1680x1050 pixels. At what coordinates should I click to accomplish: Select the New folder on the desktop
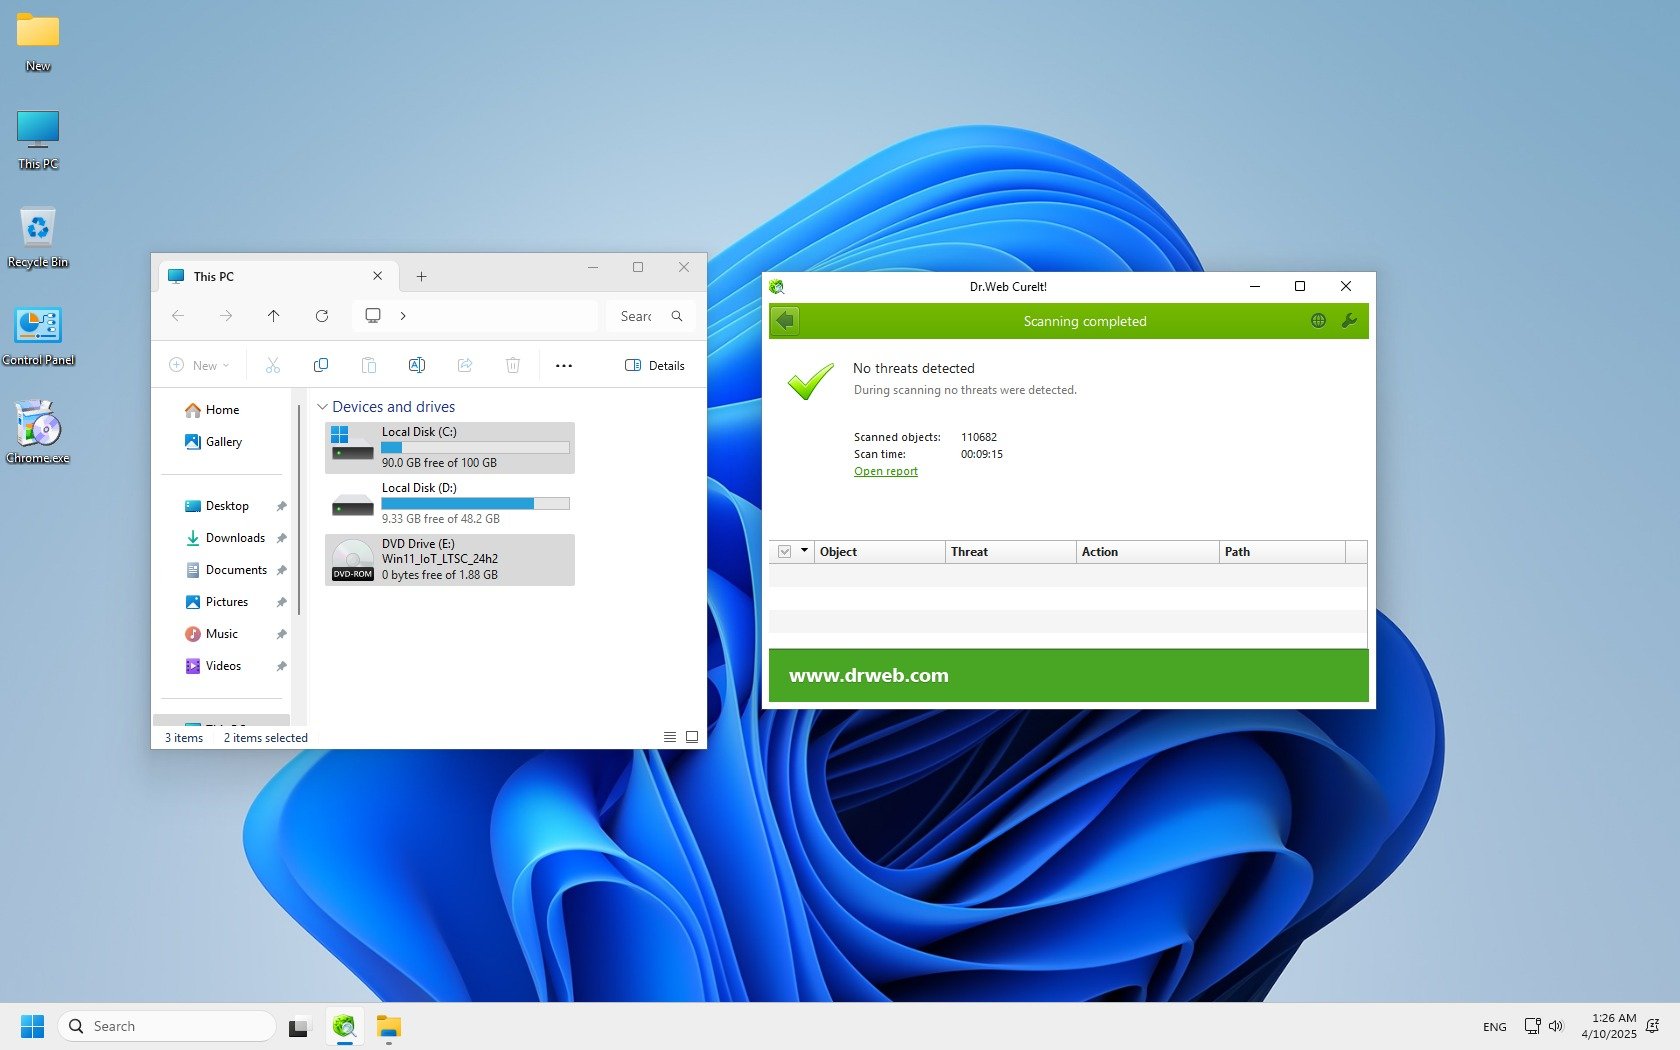[x=38, y=43]
